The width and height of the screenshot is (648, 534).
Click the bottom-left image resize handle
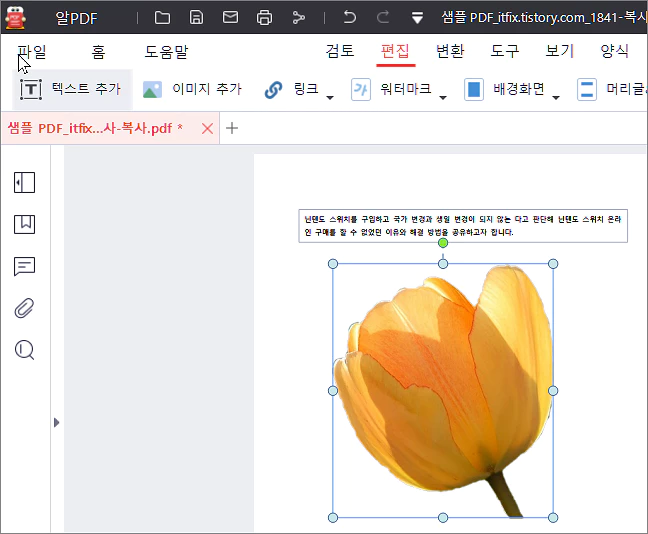point(333,517)
